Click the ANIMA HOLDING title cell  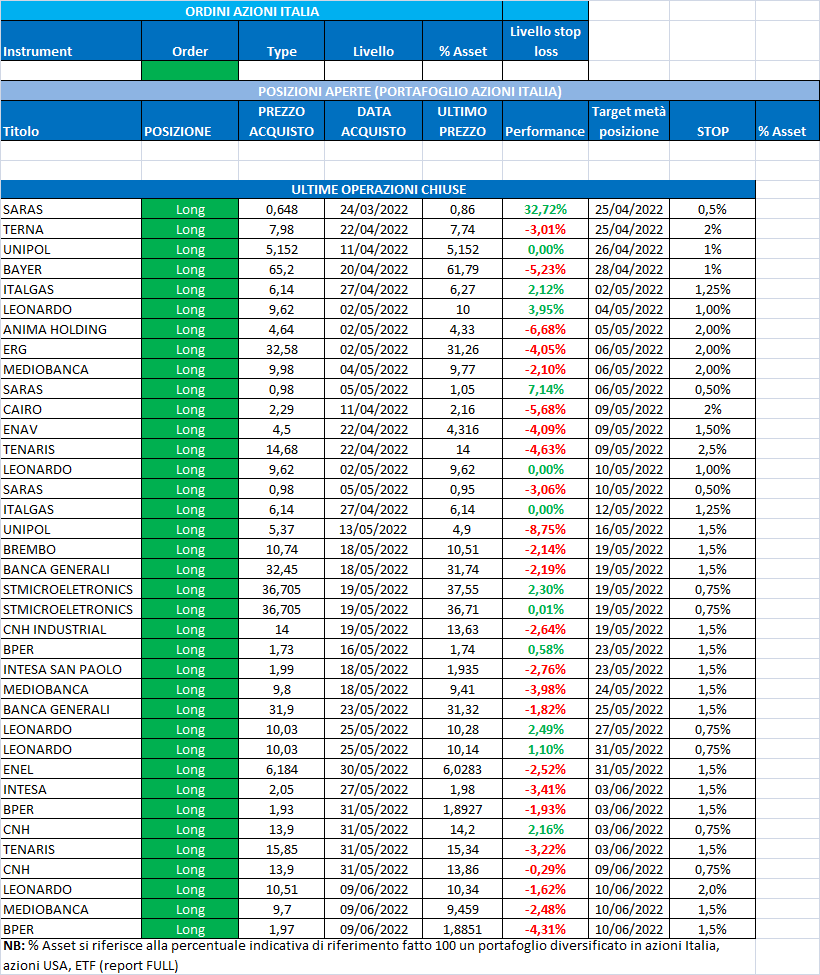(71, 330)
